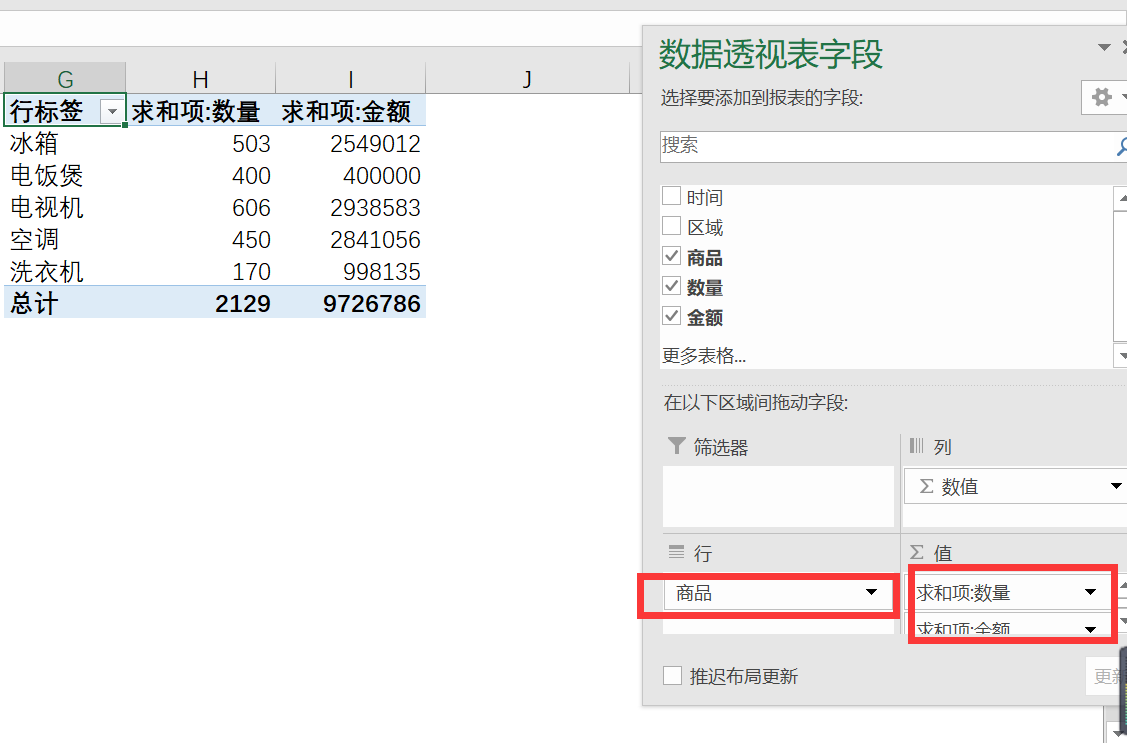
Task: Click the columns icon beside 列
Action: click(x=916, y=446)
